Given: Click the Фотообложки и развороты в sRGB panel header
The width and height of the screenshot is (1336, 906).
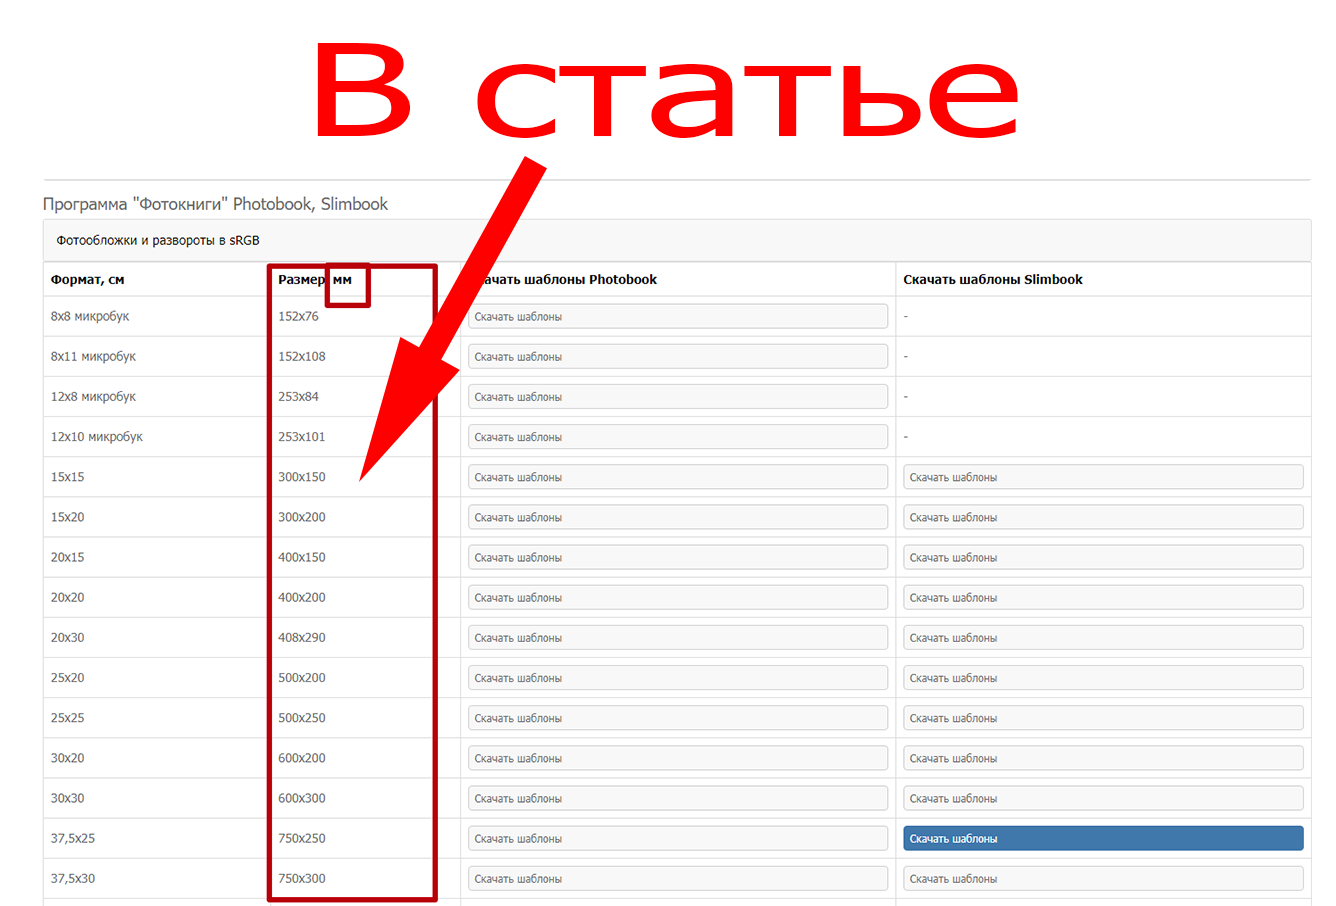Looking at the screenshot, I should click(x=158, y=241).
